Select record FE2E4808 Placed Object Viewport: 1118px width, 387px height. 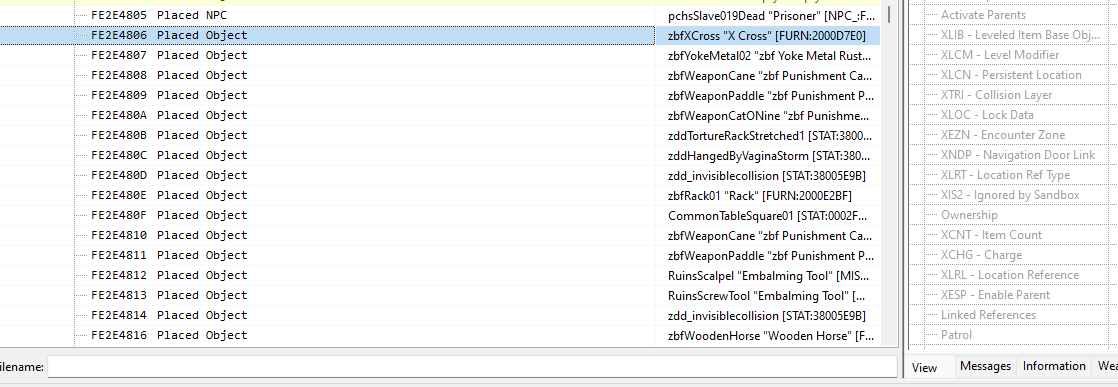click(169, 75)
